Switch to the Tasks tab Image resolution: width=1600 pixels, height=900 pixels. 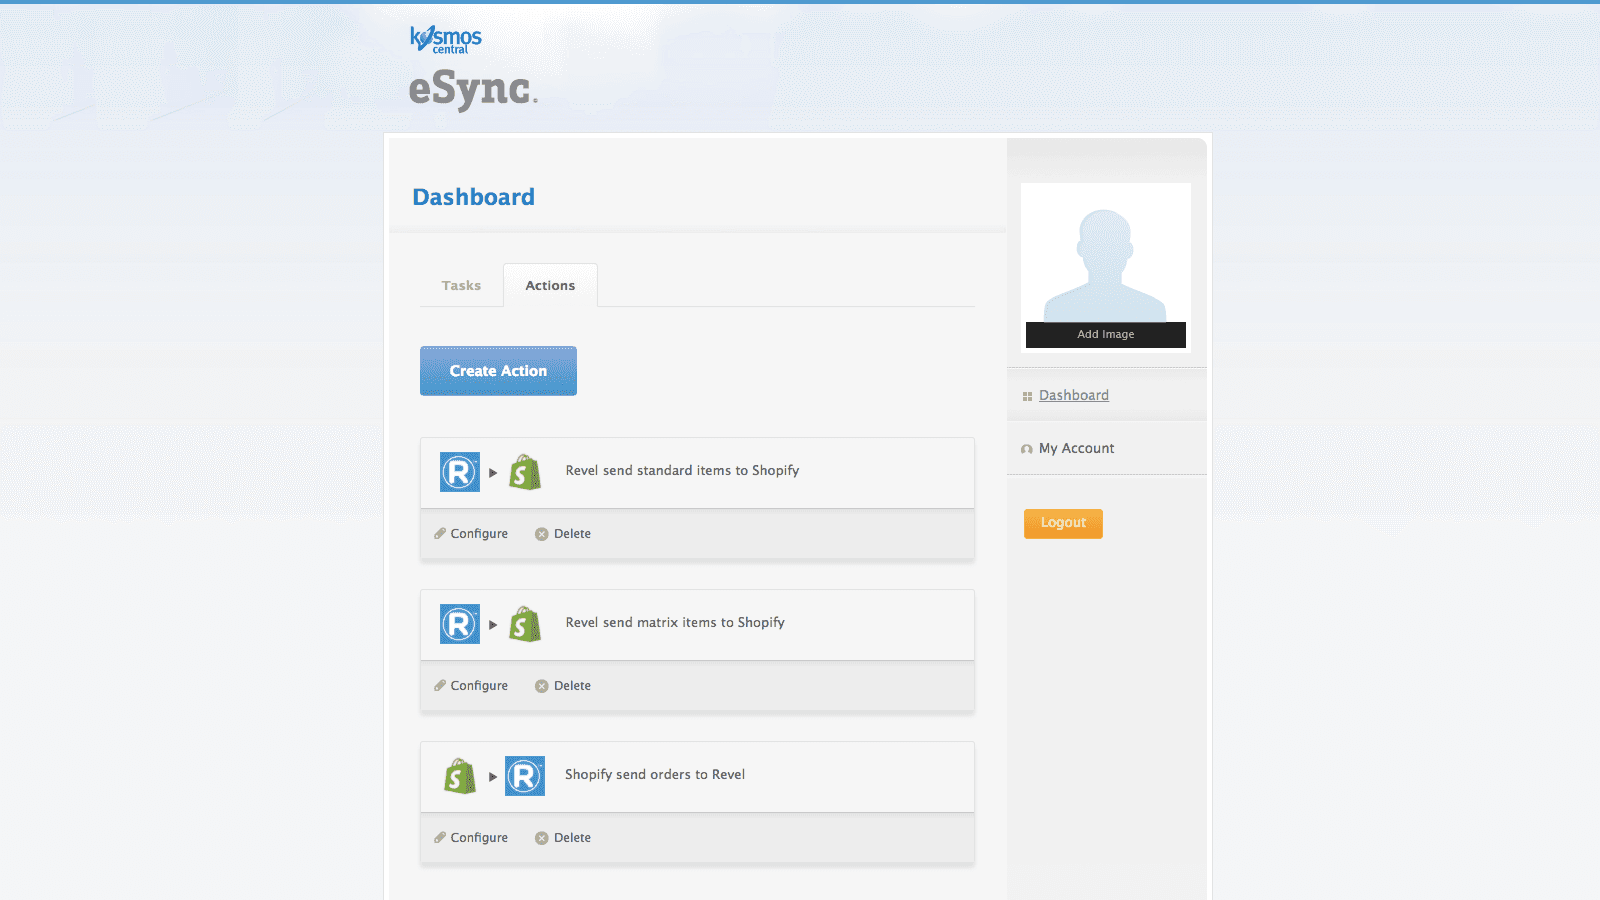point(461,285)
